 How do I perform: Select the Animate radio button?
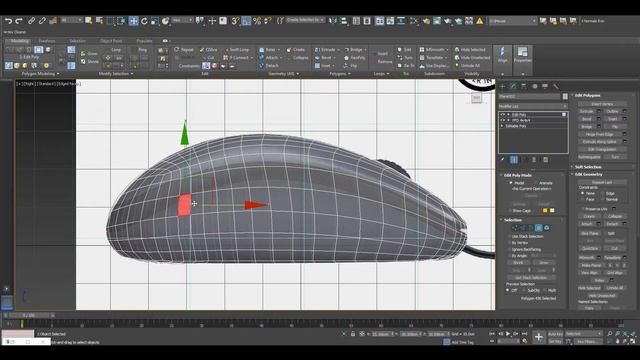click(x=536, y=183)
